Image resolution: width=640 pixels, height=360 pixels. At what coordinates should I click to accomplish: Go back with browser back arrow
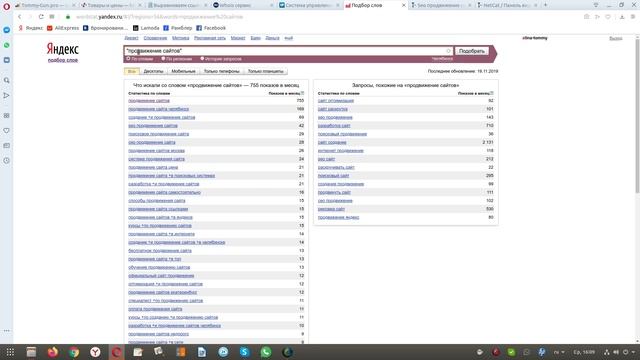[20, 17]
